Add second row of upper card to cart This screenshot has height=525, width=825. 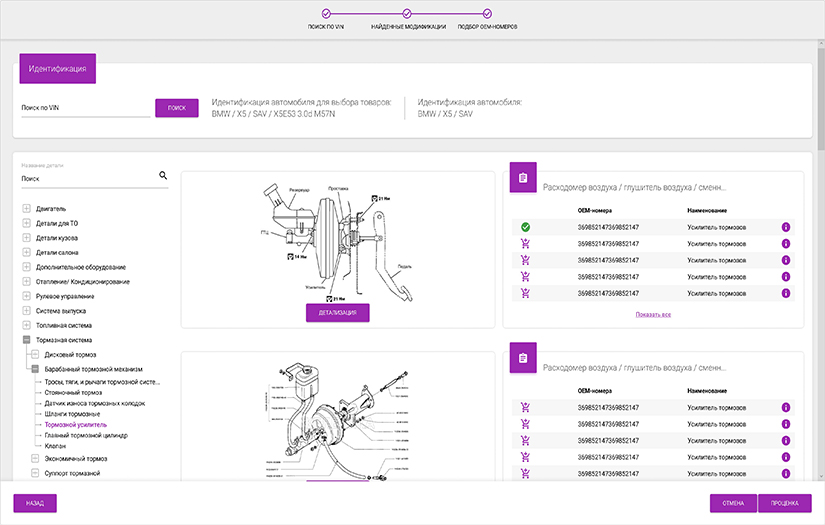tap(525, 244)
